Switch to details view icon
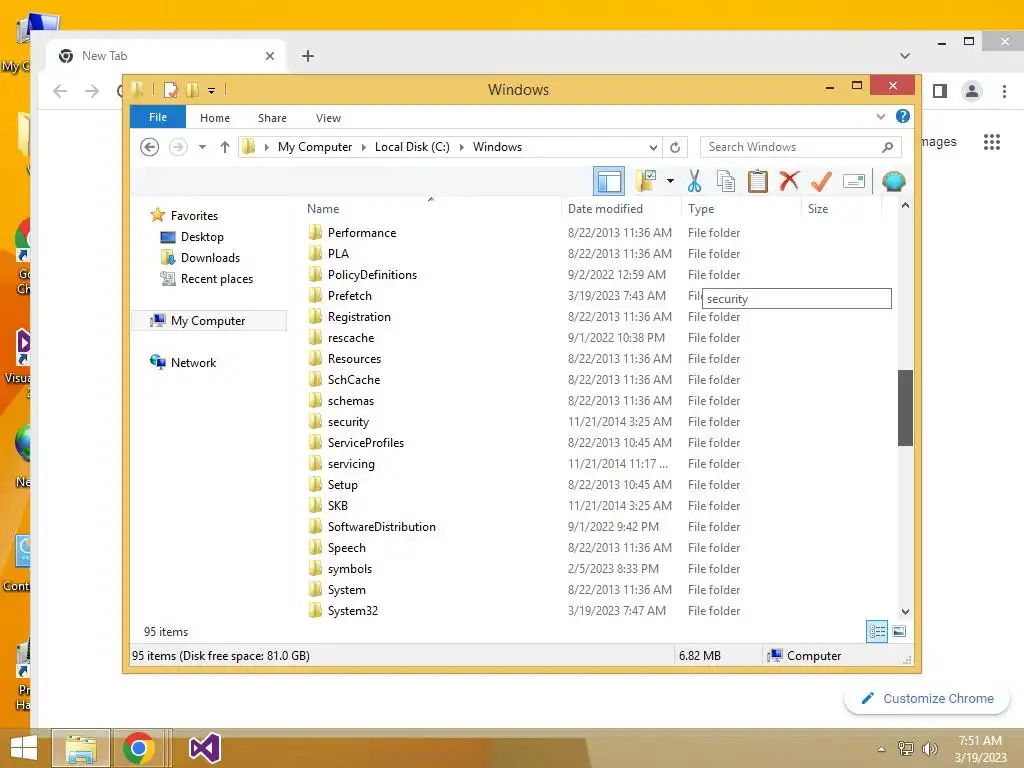Viewport: 1024px width, 768px height. tap(876, 632)
